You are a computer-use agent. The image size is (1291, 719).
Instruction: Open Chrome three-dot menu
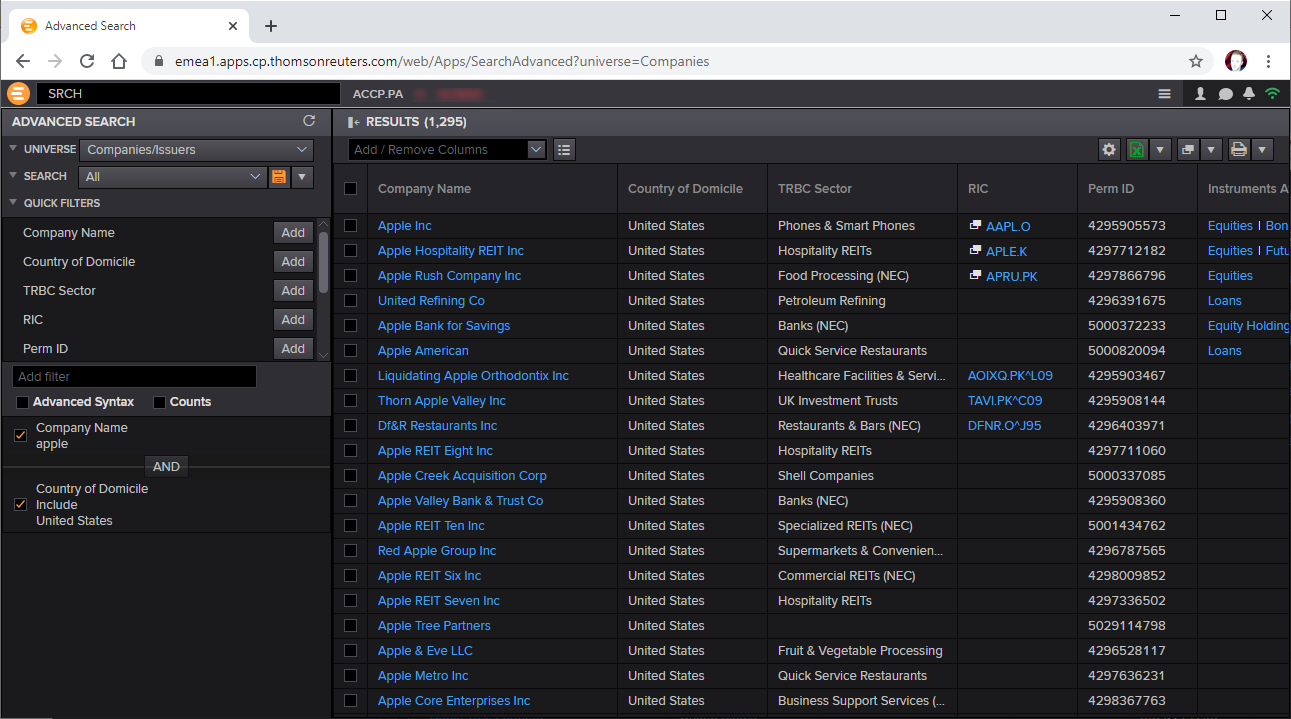[1269, 61]
